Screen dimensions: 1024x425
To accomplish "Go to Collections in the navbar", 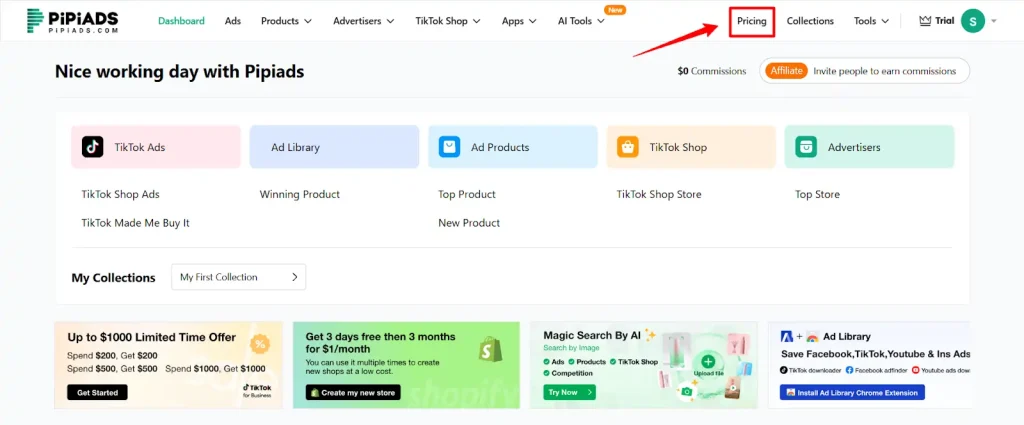I will pyautogui.click(x=810, y=21).
